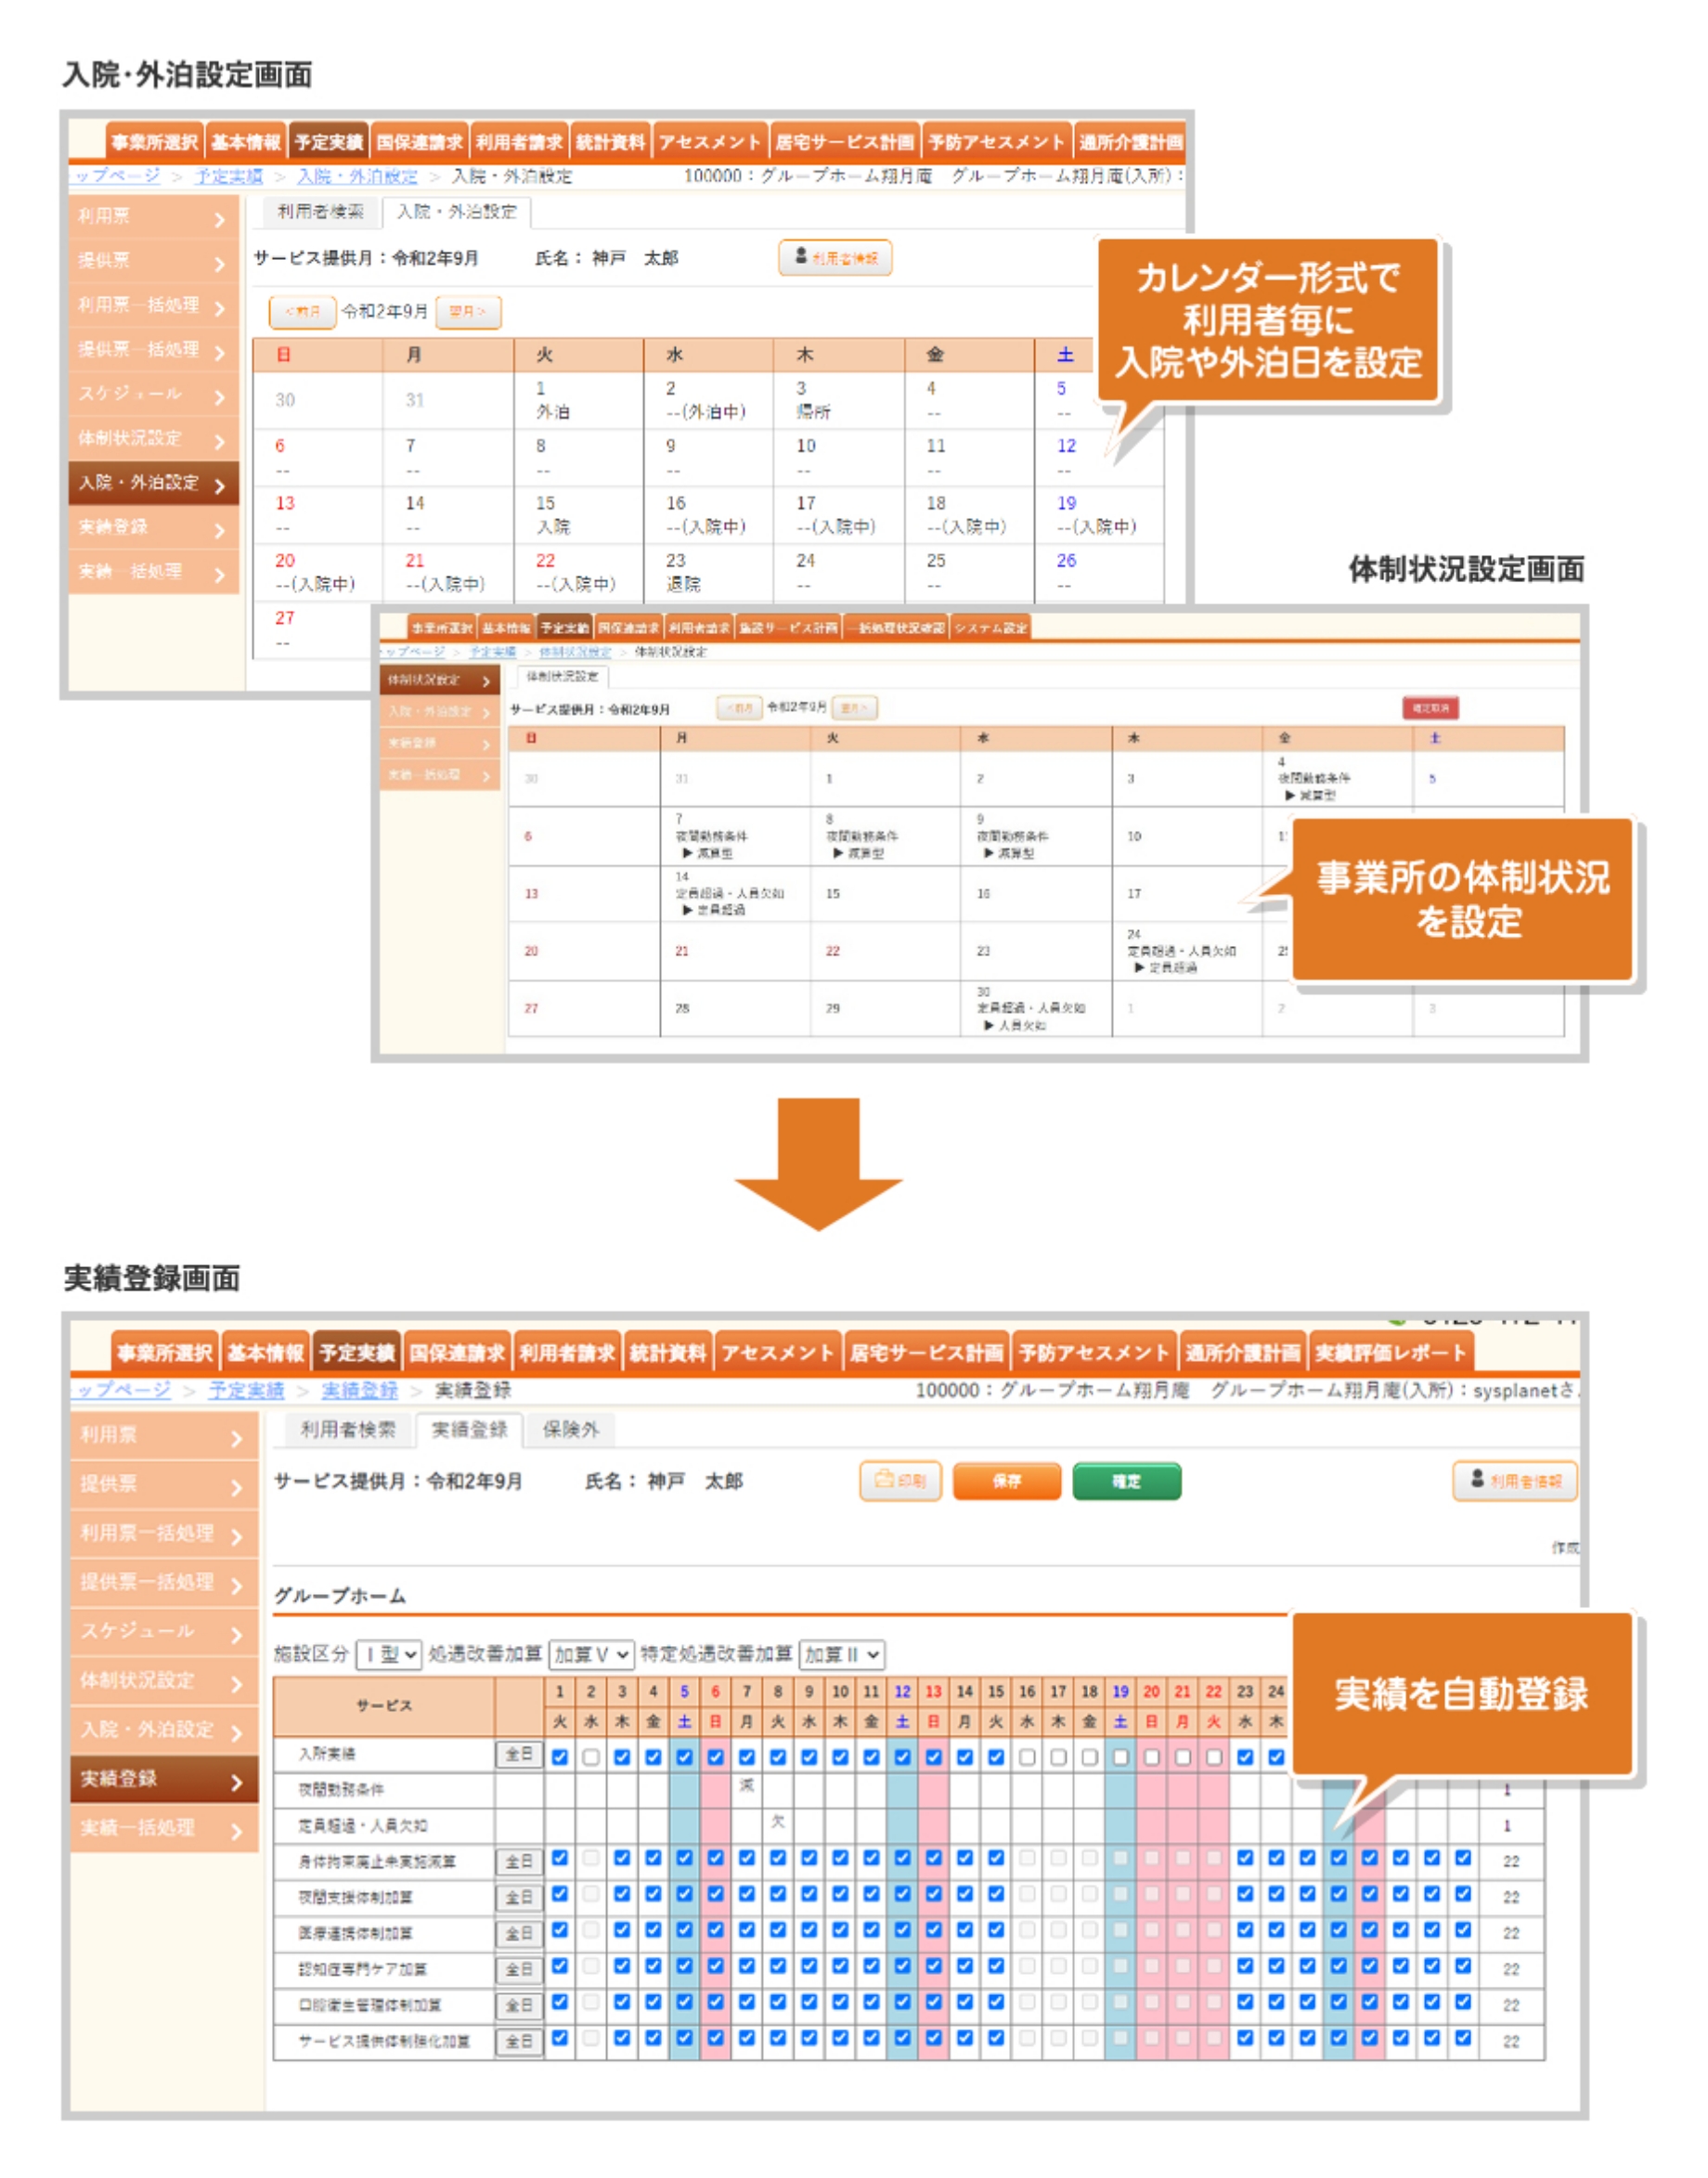Open the 施設区分 dropdown showing Ⅰ型

click(389, 1654)
